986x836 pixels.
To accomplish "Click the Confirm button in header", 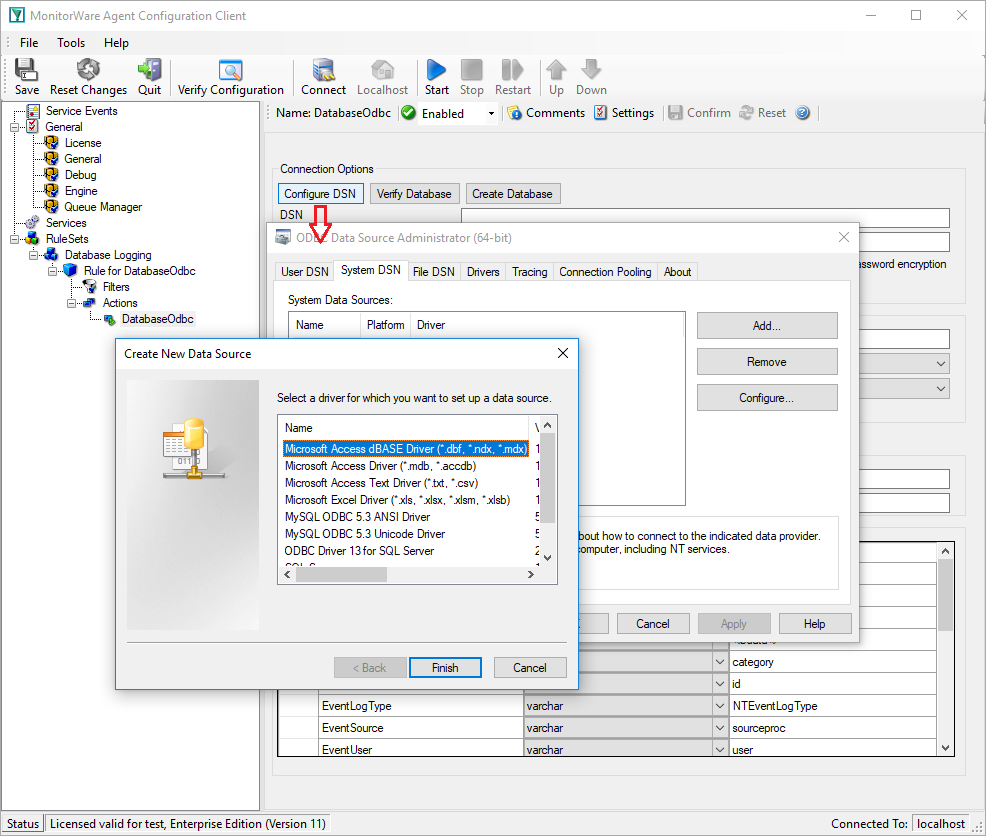I will pos(699,113).
